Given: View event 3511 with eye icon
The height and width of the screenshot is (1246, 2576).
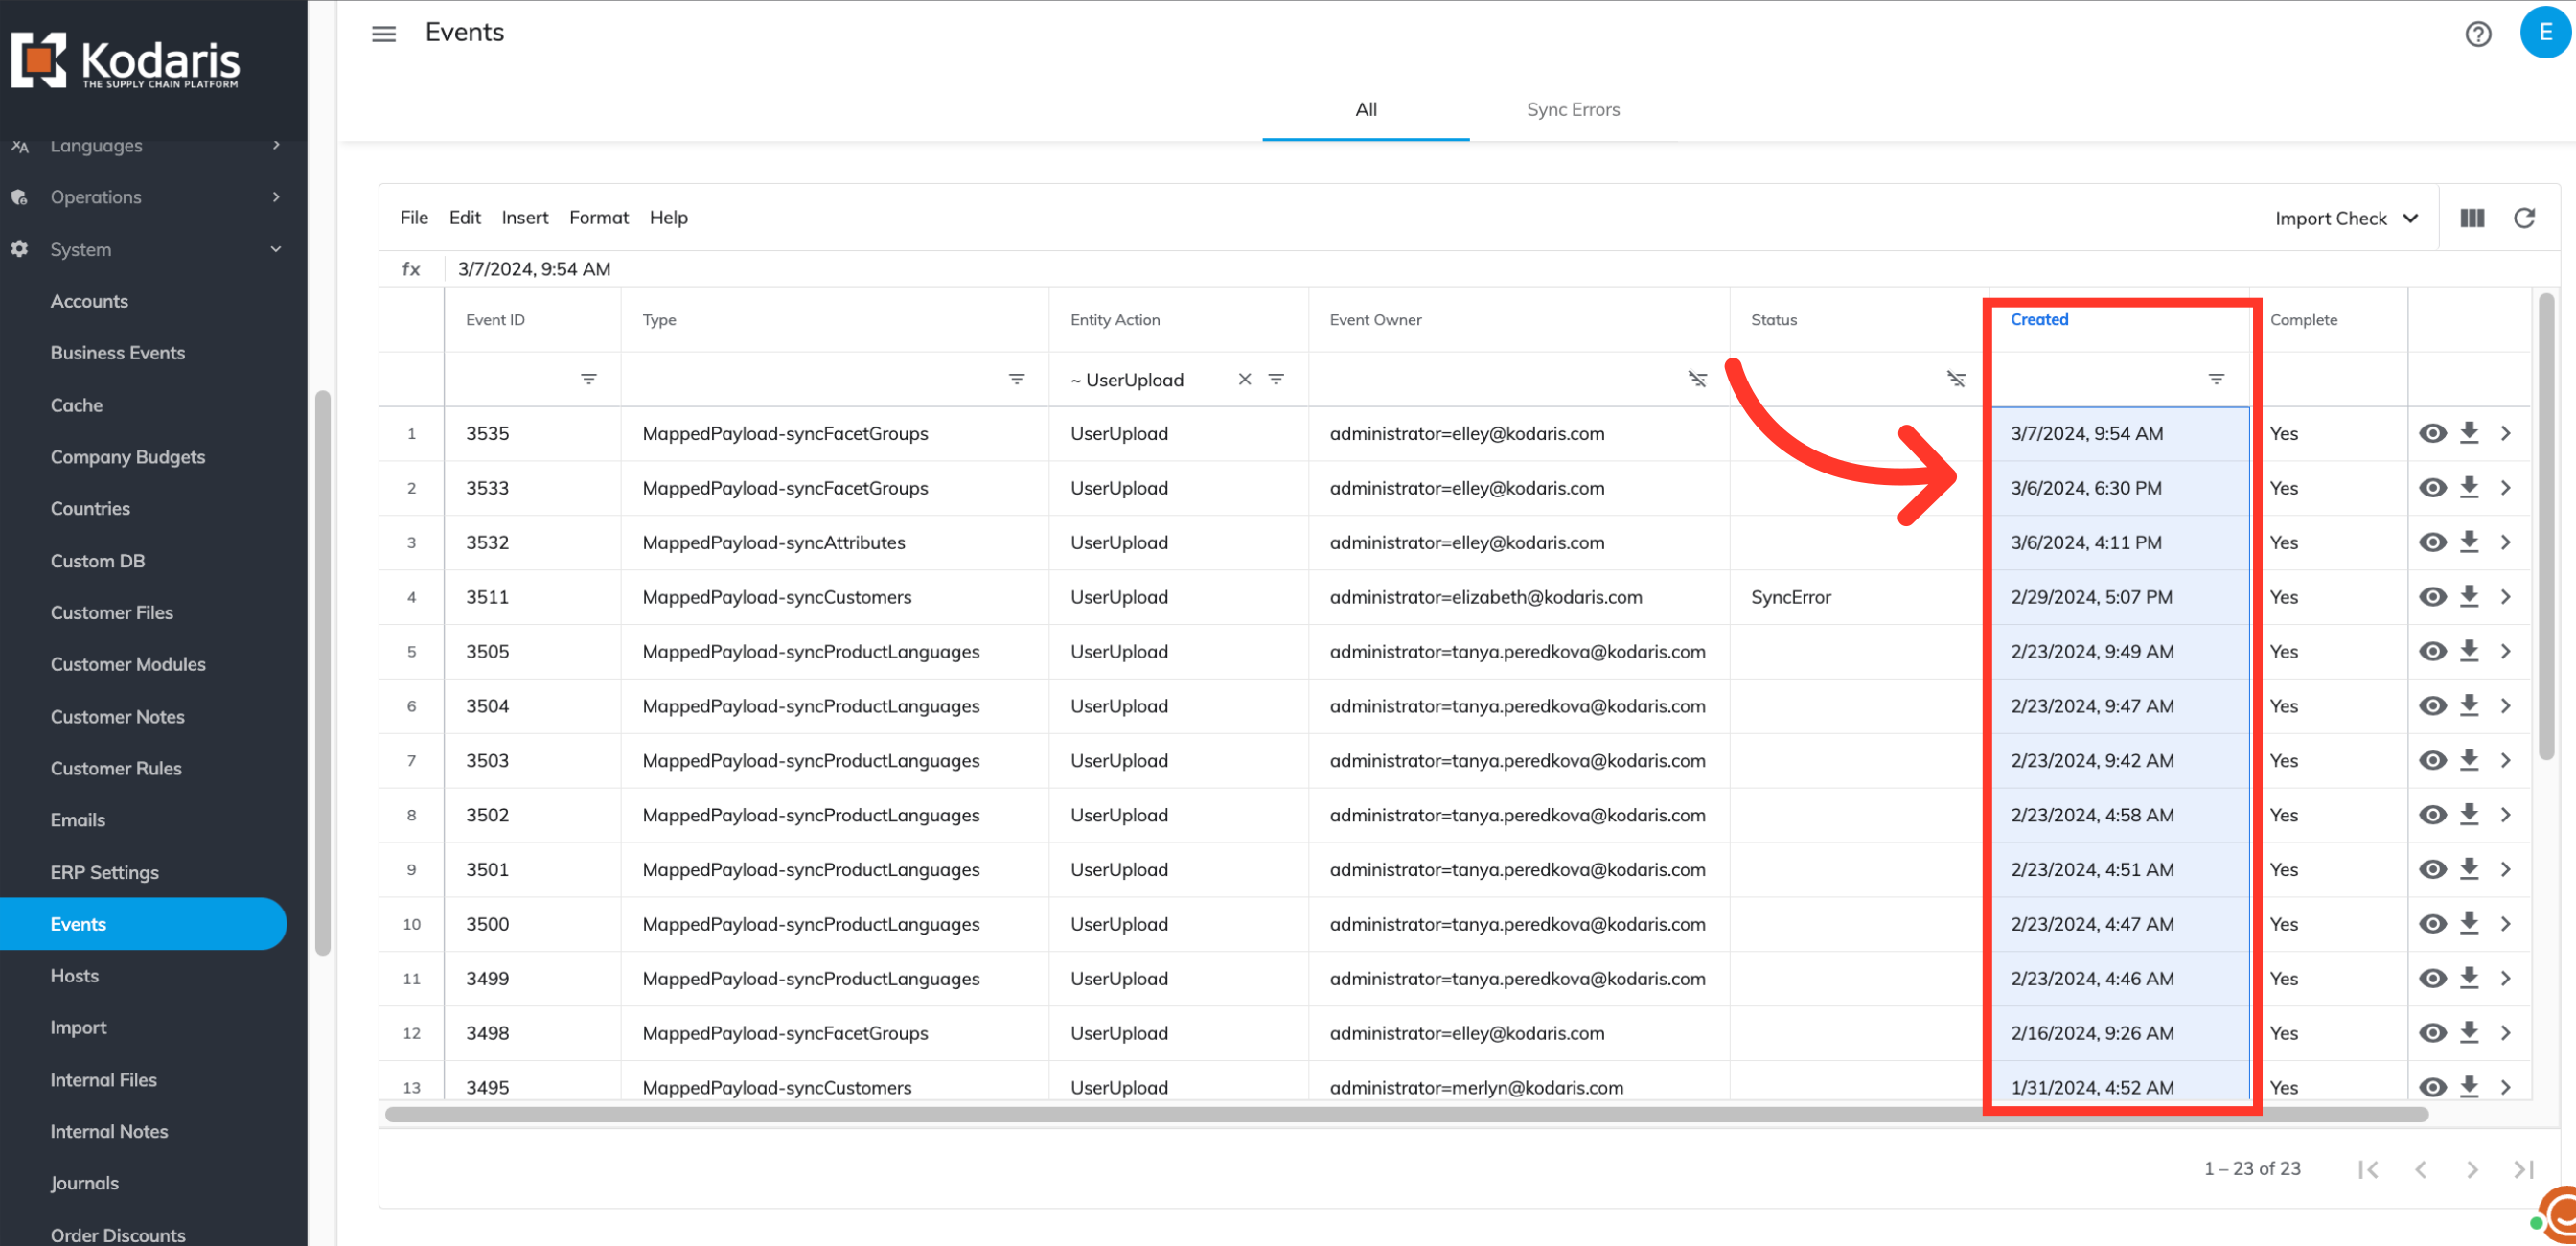Looking at the screenshot, I should click(2432, 597).
